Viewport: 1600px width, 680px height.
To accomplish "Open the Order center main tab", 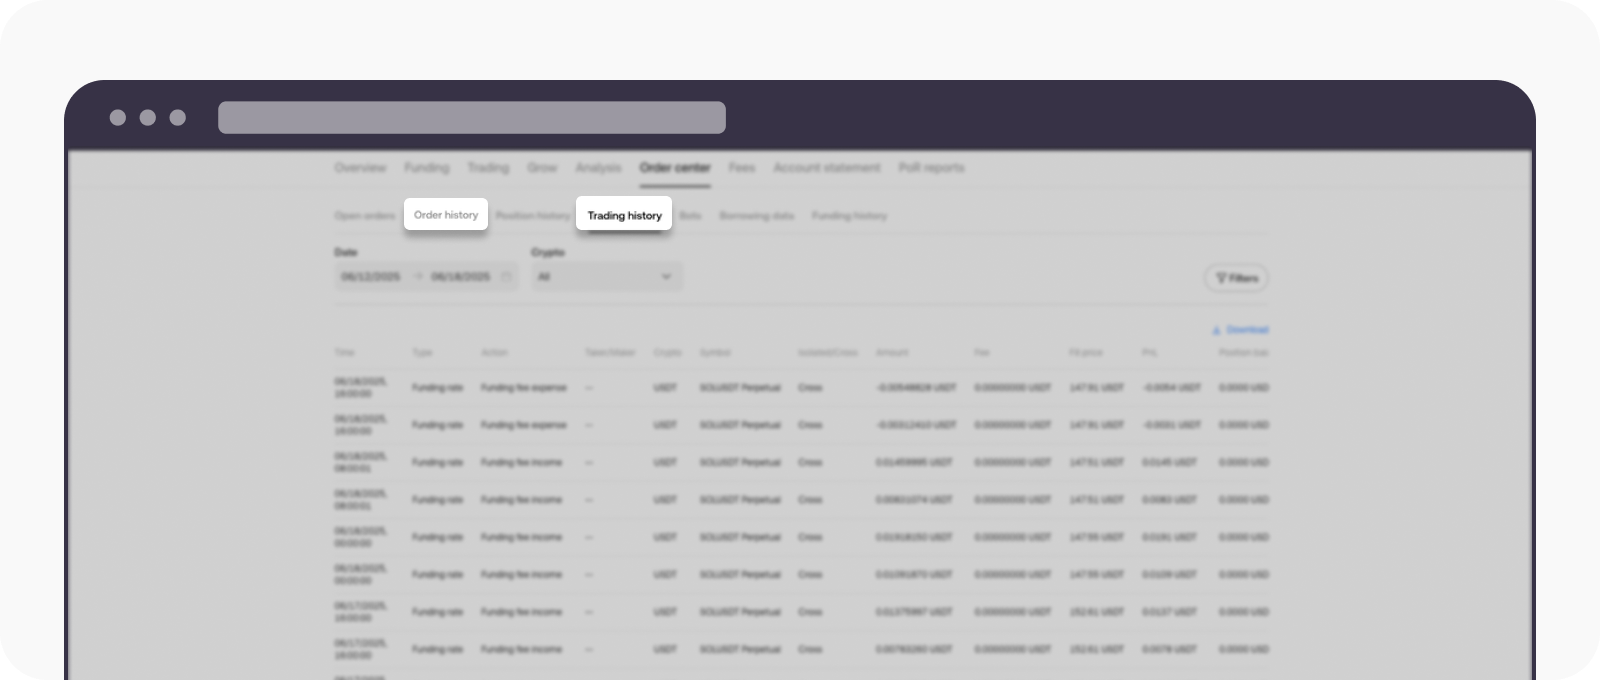I will [x=675, y=168].
